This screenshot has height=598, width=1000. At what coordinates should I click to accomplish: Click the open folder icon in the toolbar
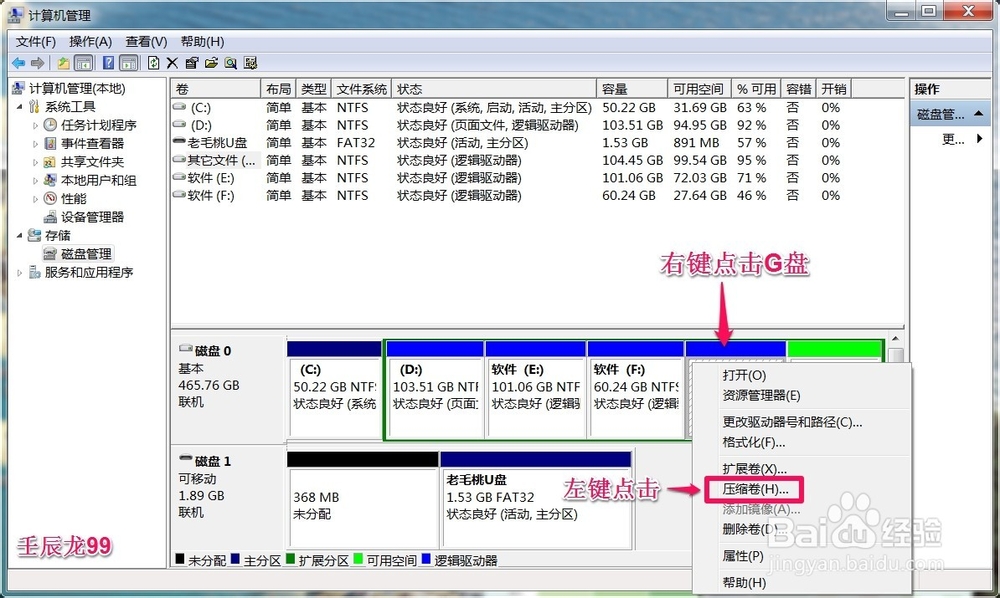tap(211, 63)
